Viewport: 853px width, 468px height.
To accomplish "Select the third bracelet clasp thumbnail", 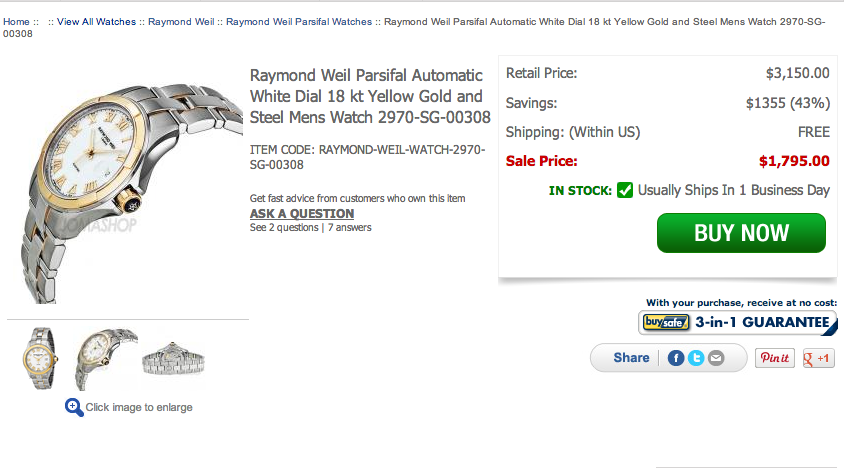I will (x=173, y=358).
